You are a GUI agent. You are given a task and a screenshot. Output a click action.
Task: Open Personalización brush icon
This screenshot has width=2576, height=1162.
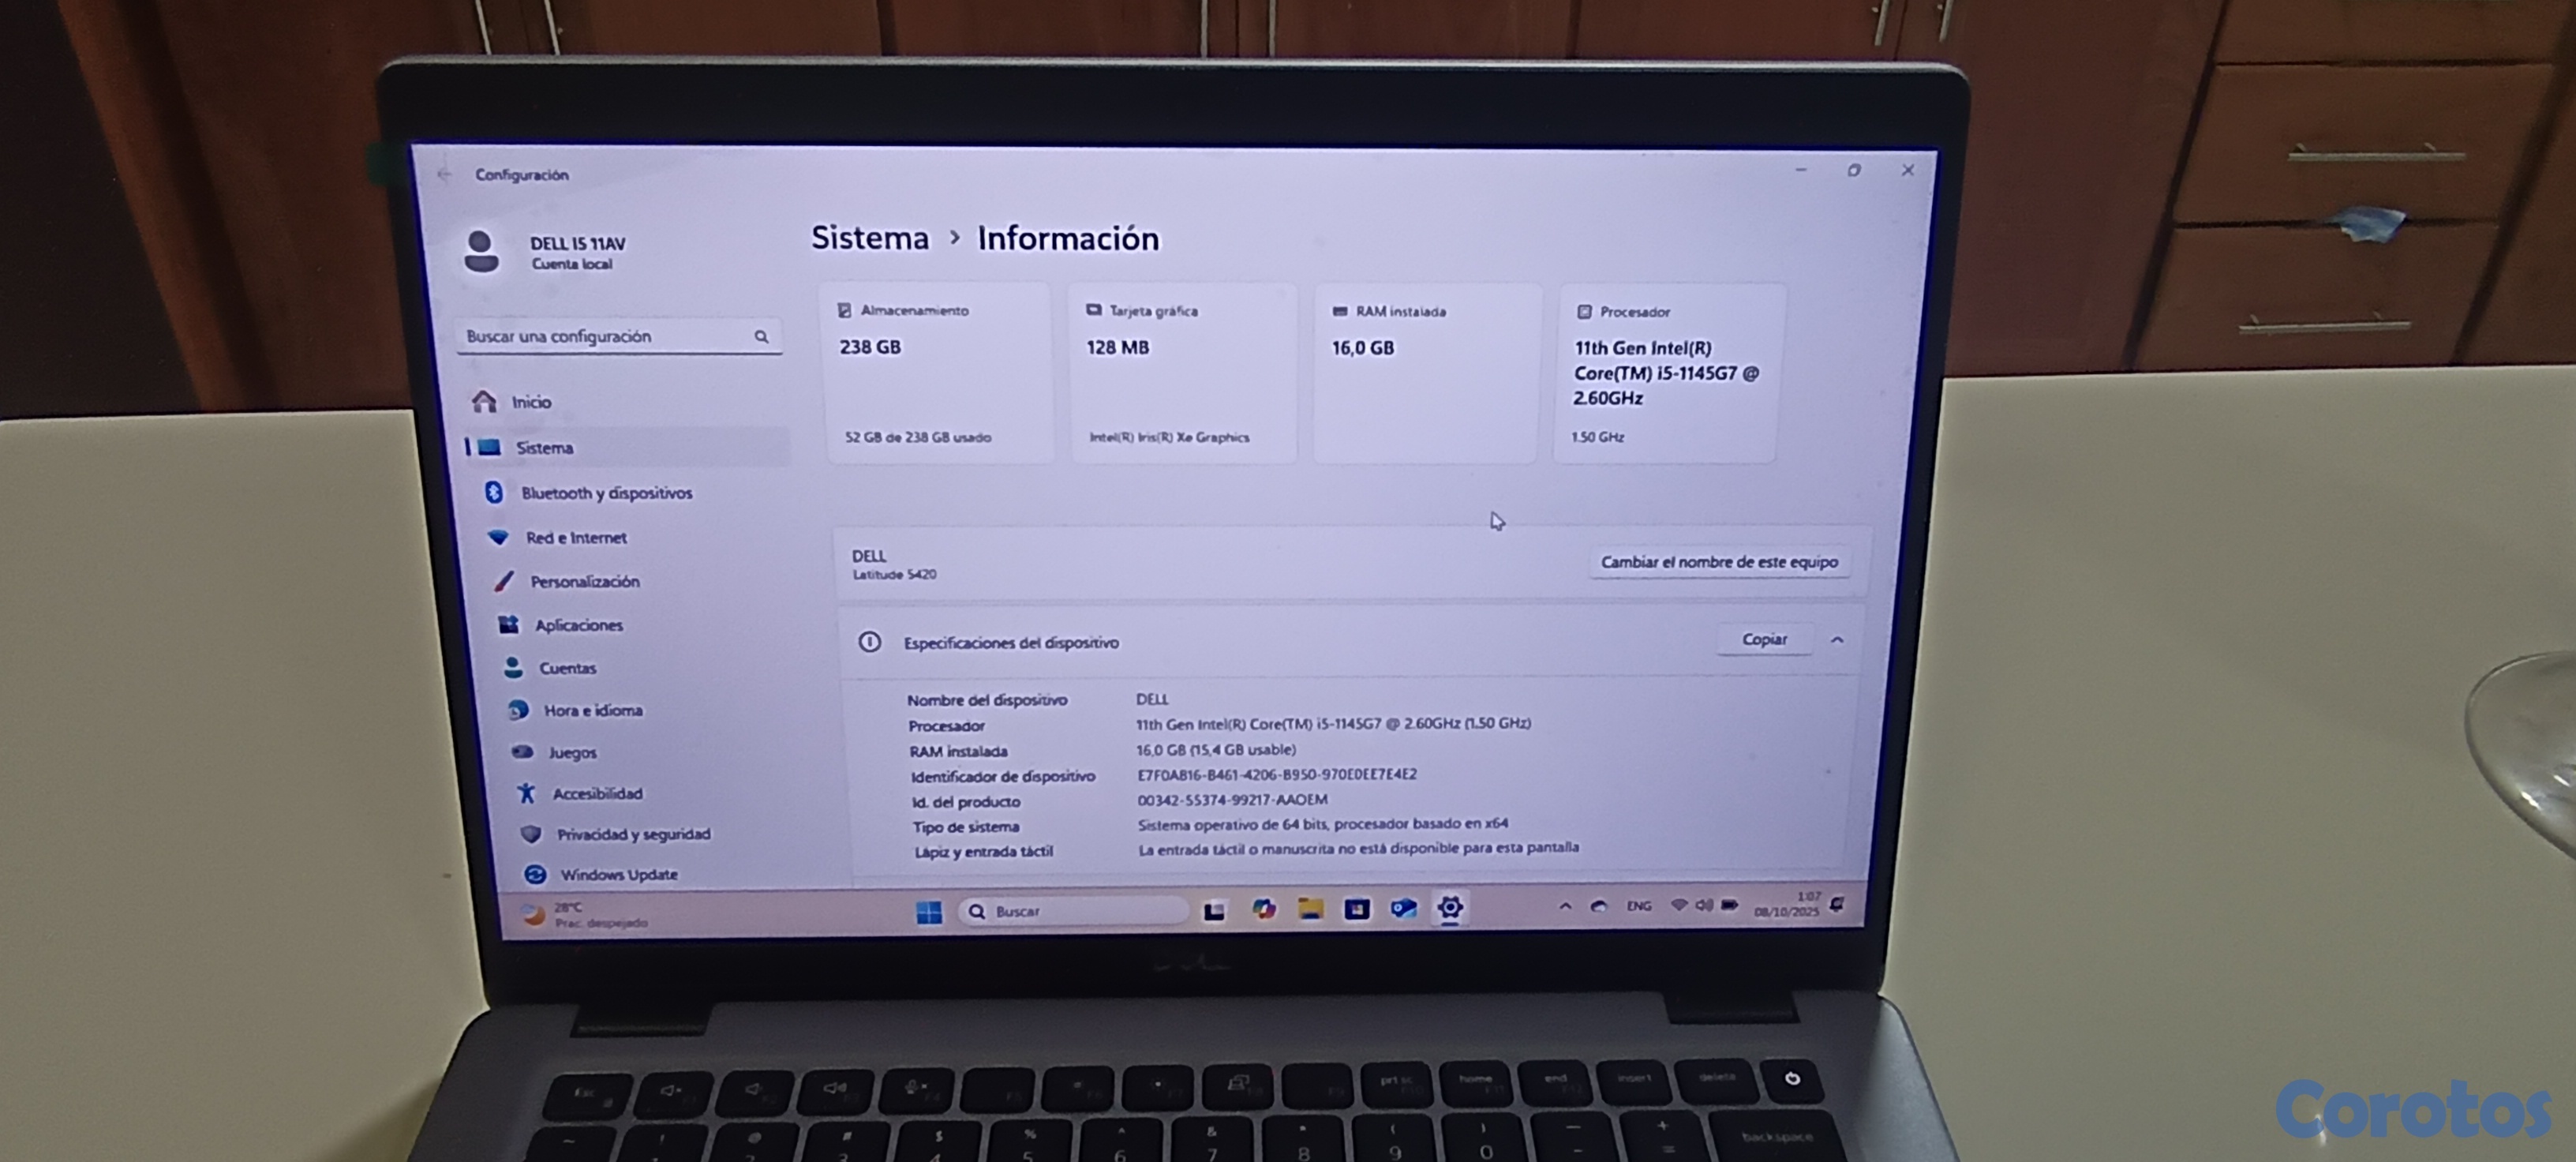coord(504,581)
